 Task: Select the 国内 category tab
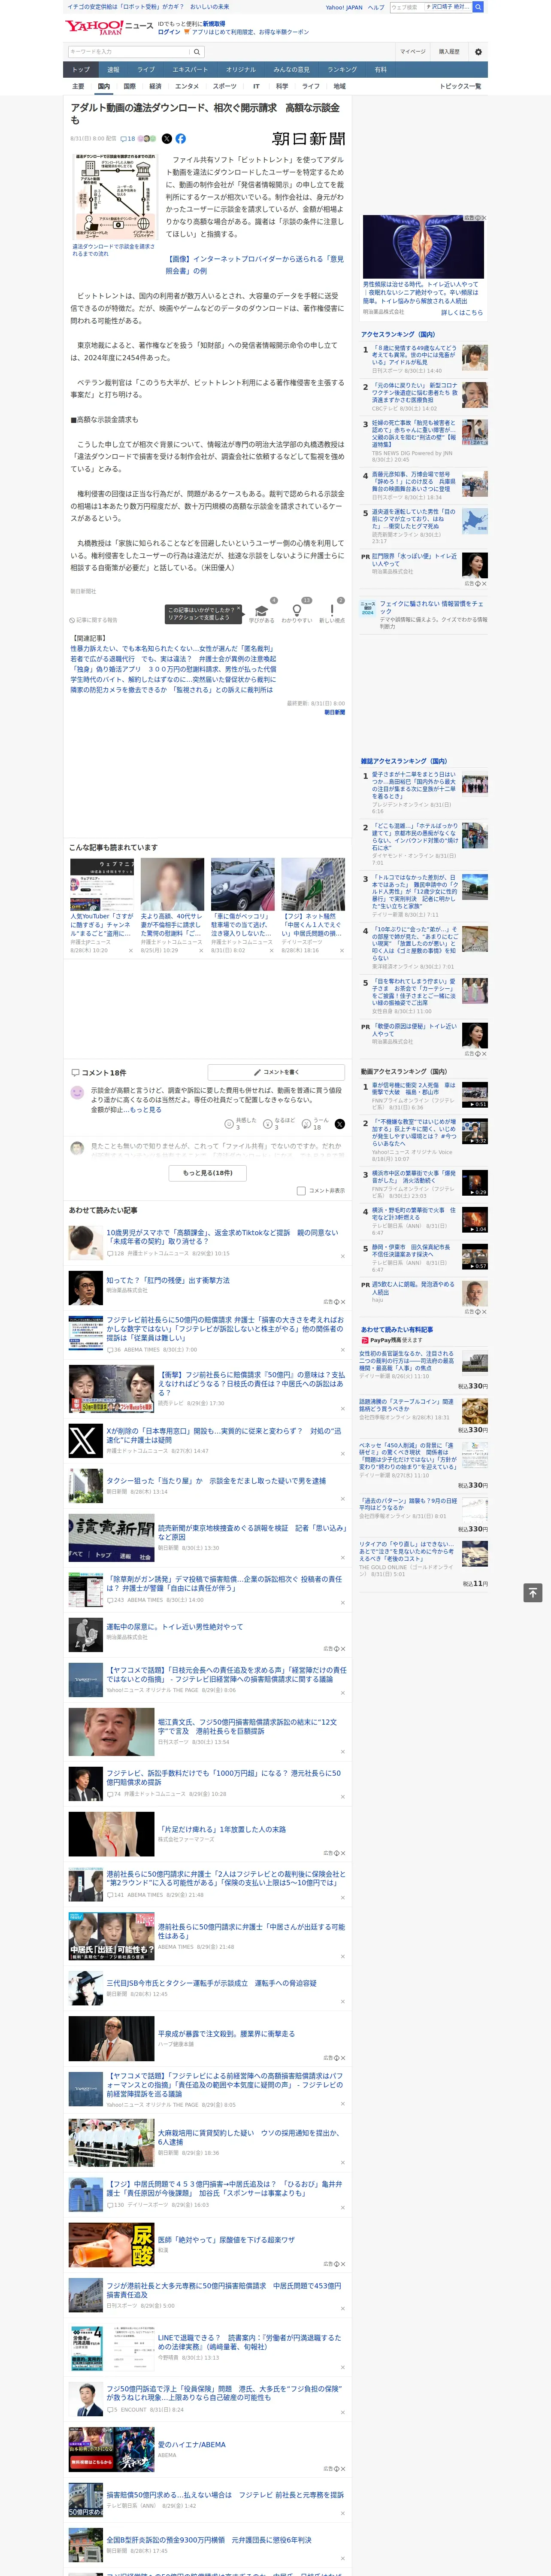pyautogui.click(x=104, y=86)
